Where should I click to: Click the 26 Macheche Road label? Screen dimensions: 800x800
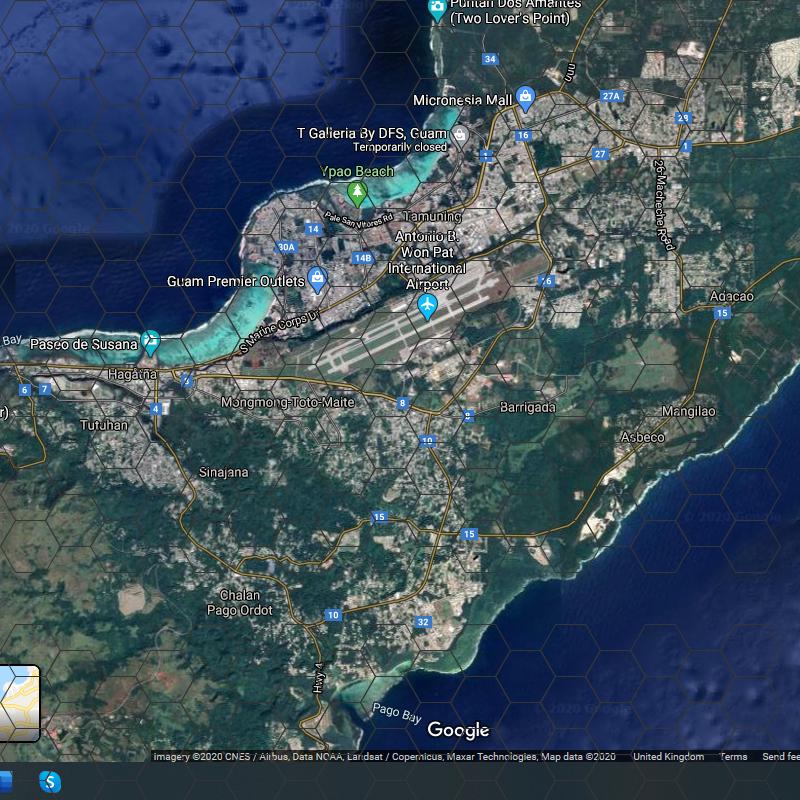(x=664, y=205)
